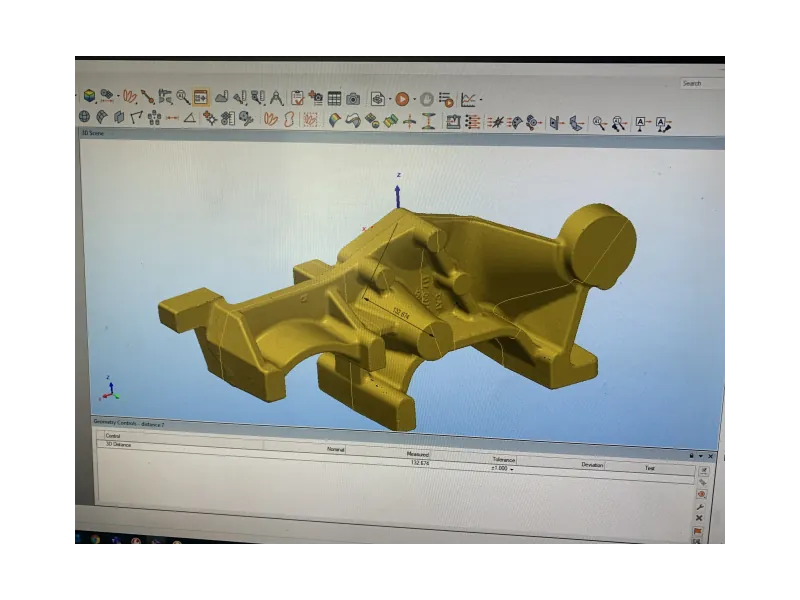Click the gray camera capture icon

click(x=353, y=99)
